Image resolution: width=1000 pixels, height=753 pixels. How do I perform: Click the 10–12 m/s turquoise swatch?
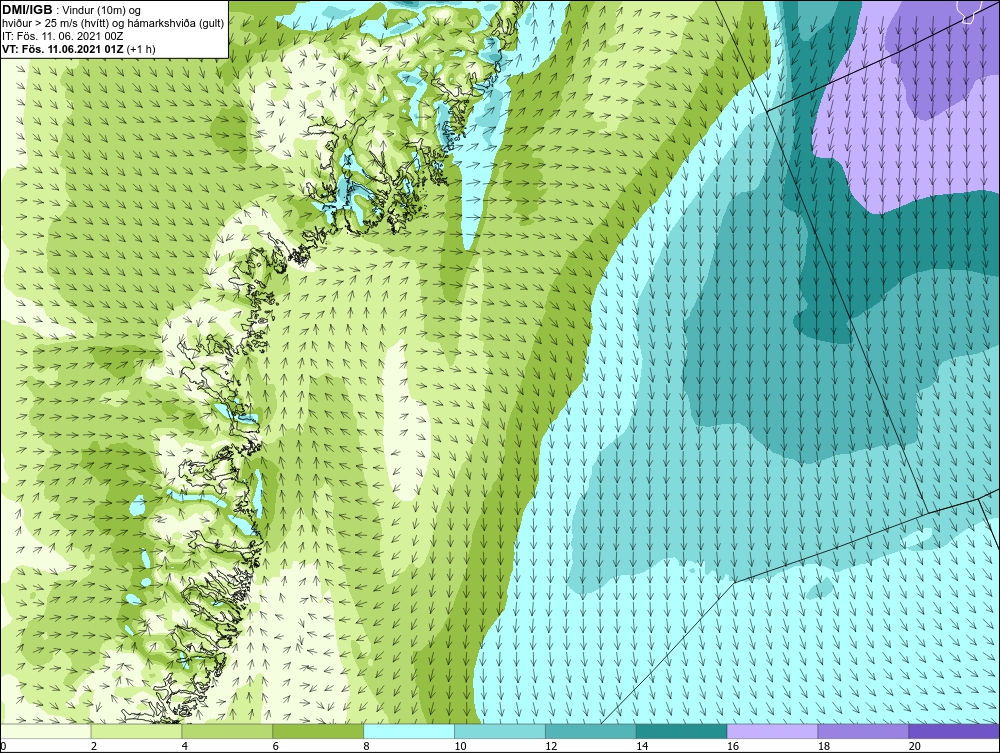click(500, 731)
